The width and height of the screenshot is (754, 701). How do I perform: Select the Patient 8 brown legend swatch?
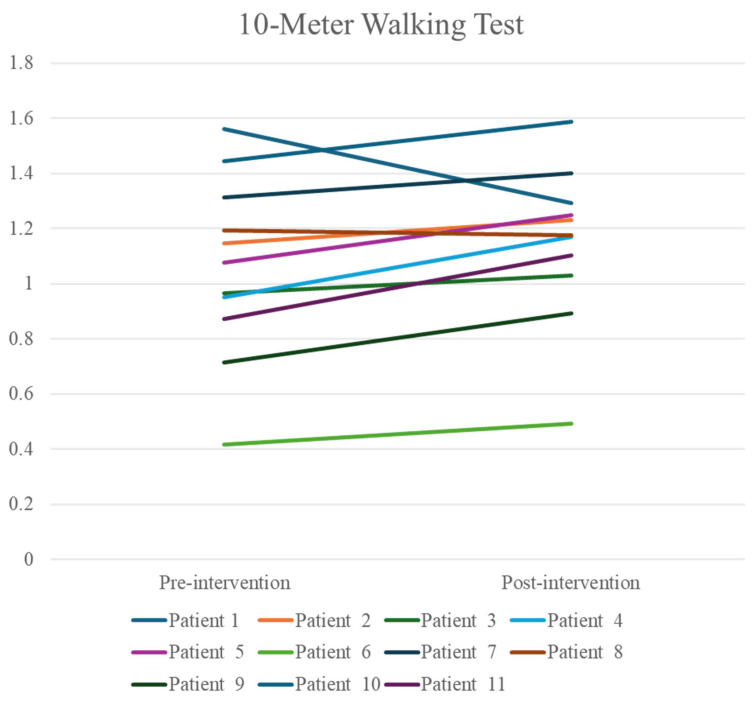(528, 652)
